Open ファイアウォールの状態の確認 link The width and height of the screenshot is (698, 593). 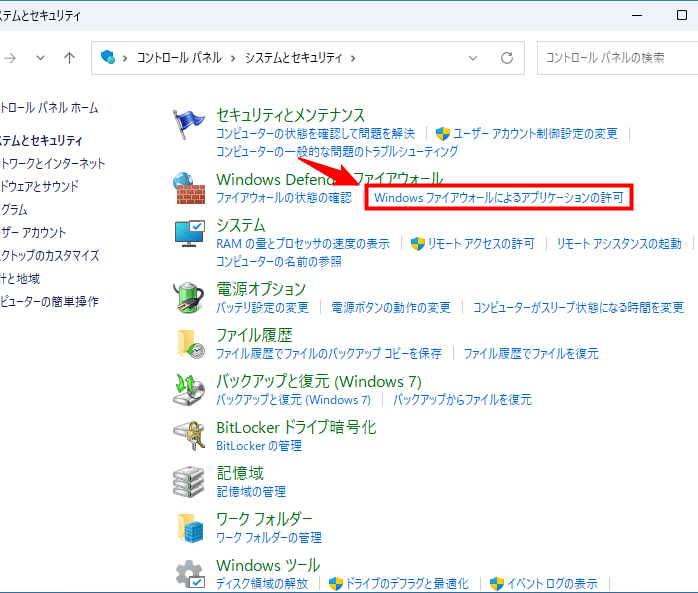[284, 198]
